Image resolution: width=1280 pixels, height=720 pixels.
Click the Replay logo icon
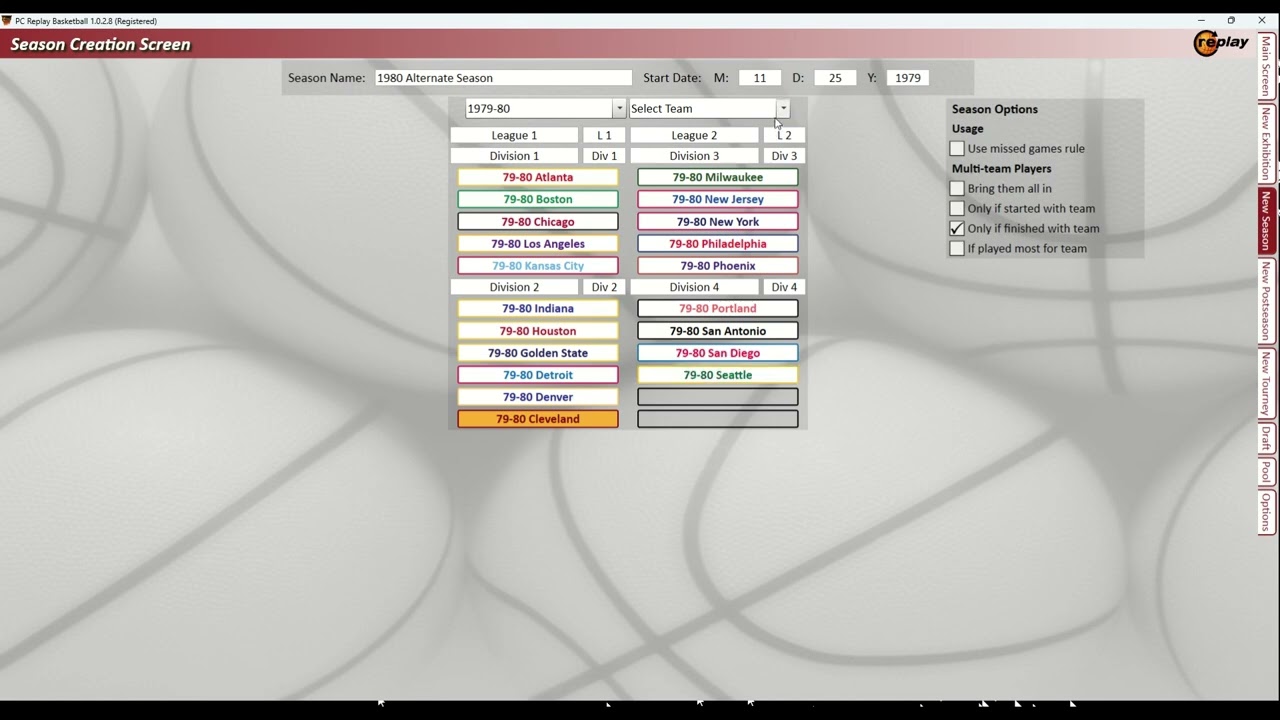1222,43
